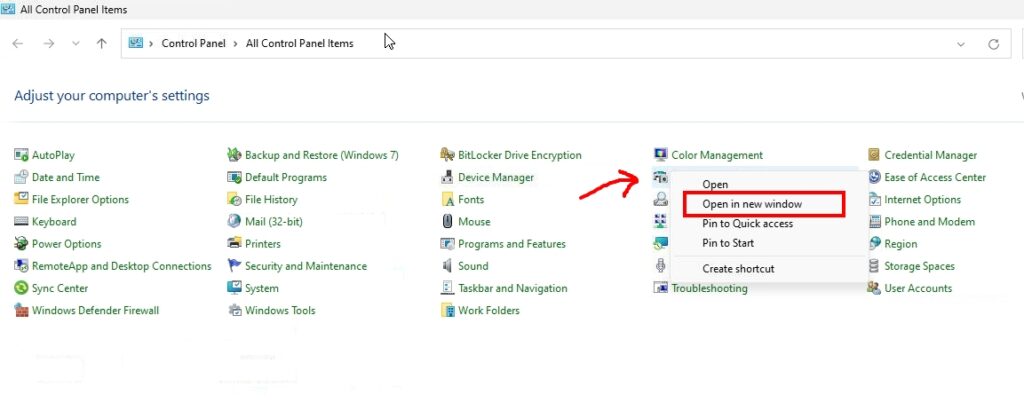The width and height of the screenshot is (1024, 410).
Task: Open the Work Folders icon
Action: click(447, 311)
